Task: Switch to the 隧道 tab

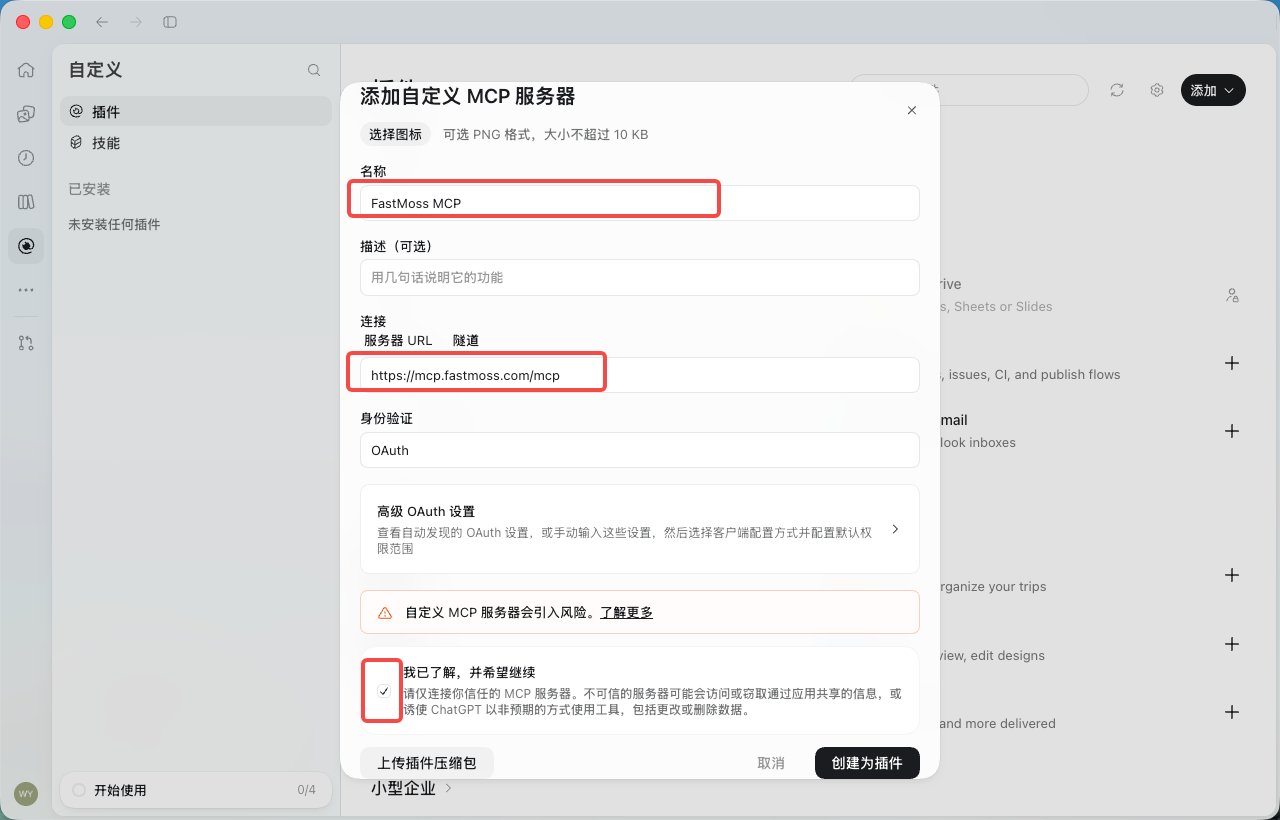Action: [466, 340]
